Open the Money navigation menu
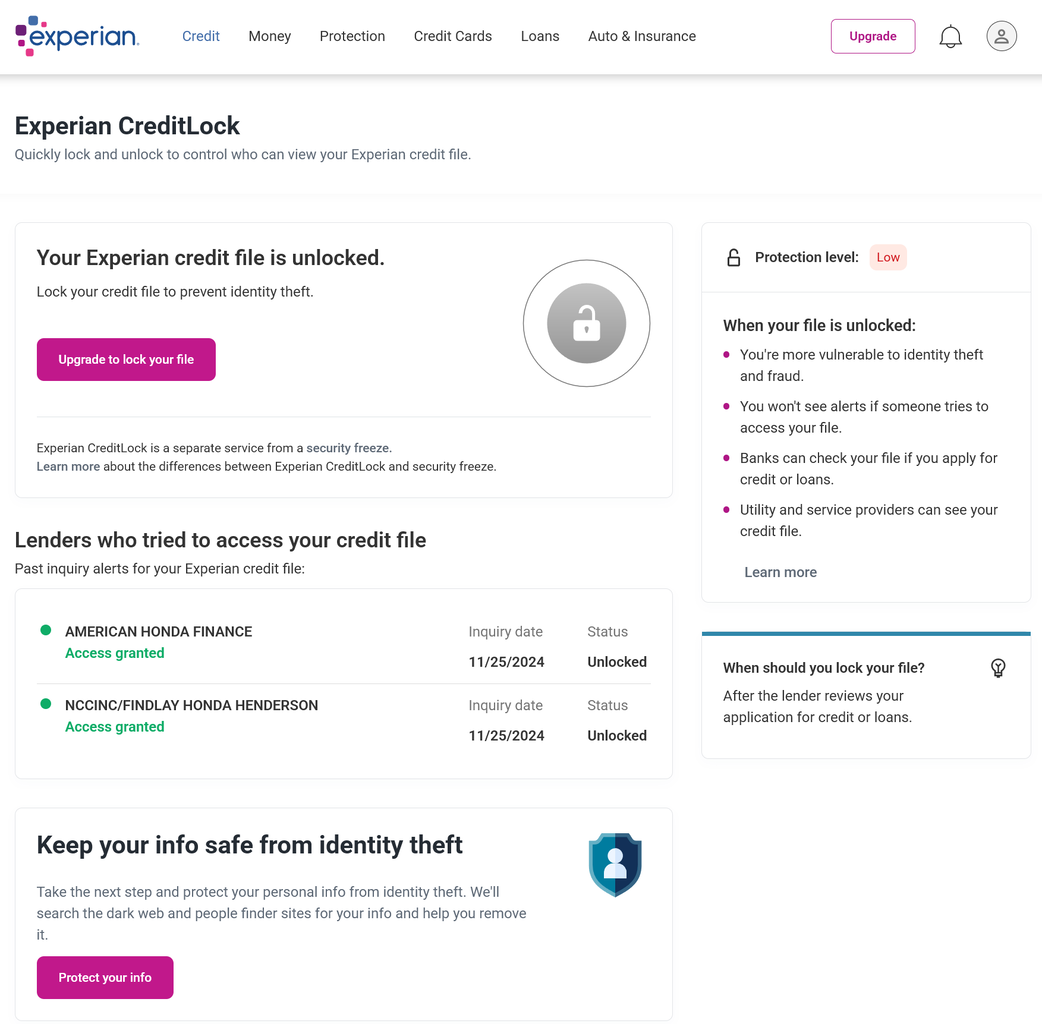Image resolution: width=1042 pixels, height=1024 pixels. (269, 37)
